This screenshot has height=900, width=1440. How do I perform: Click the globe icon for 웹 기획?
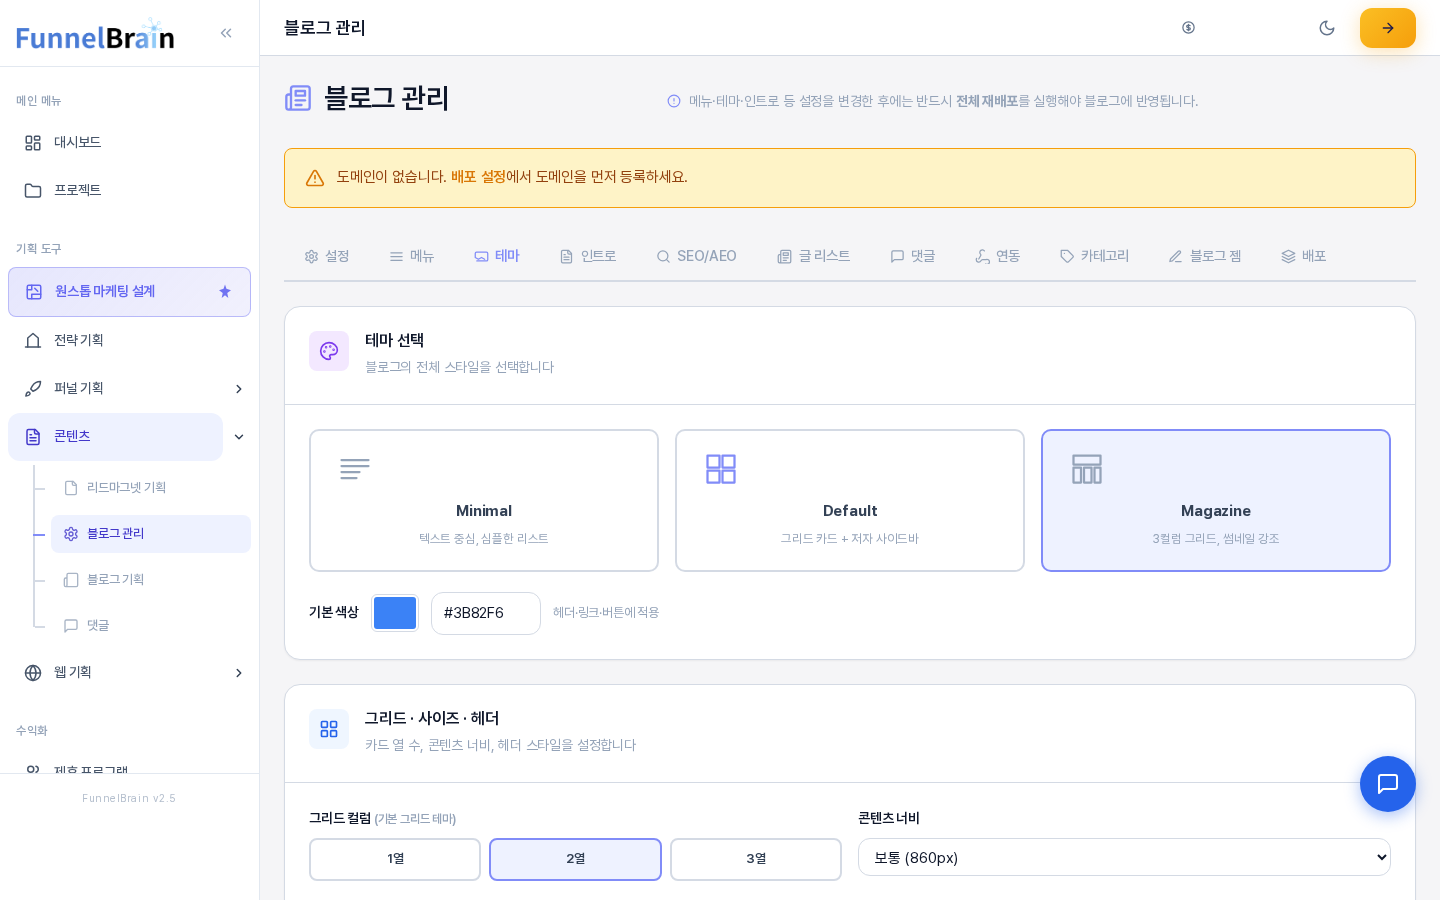click(x=33, y=673)
